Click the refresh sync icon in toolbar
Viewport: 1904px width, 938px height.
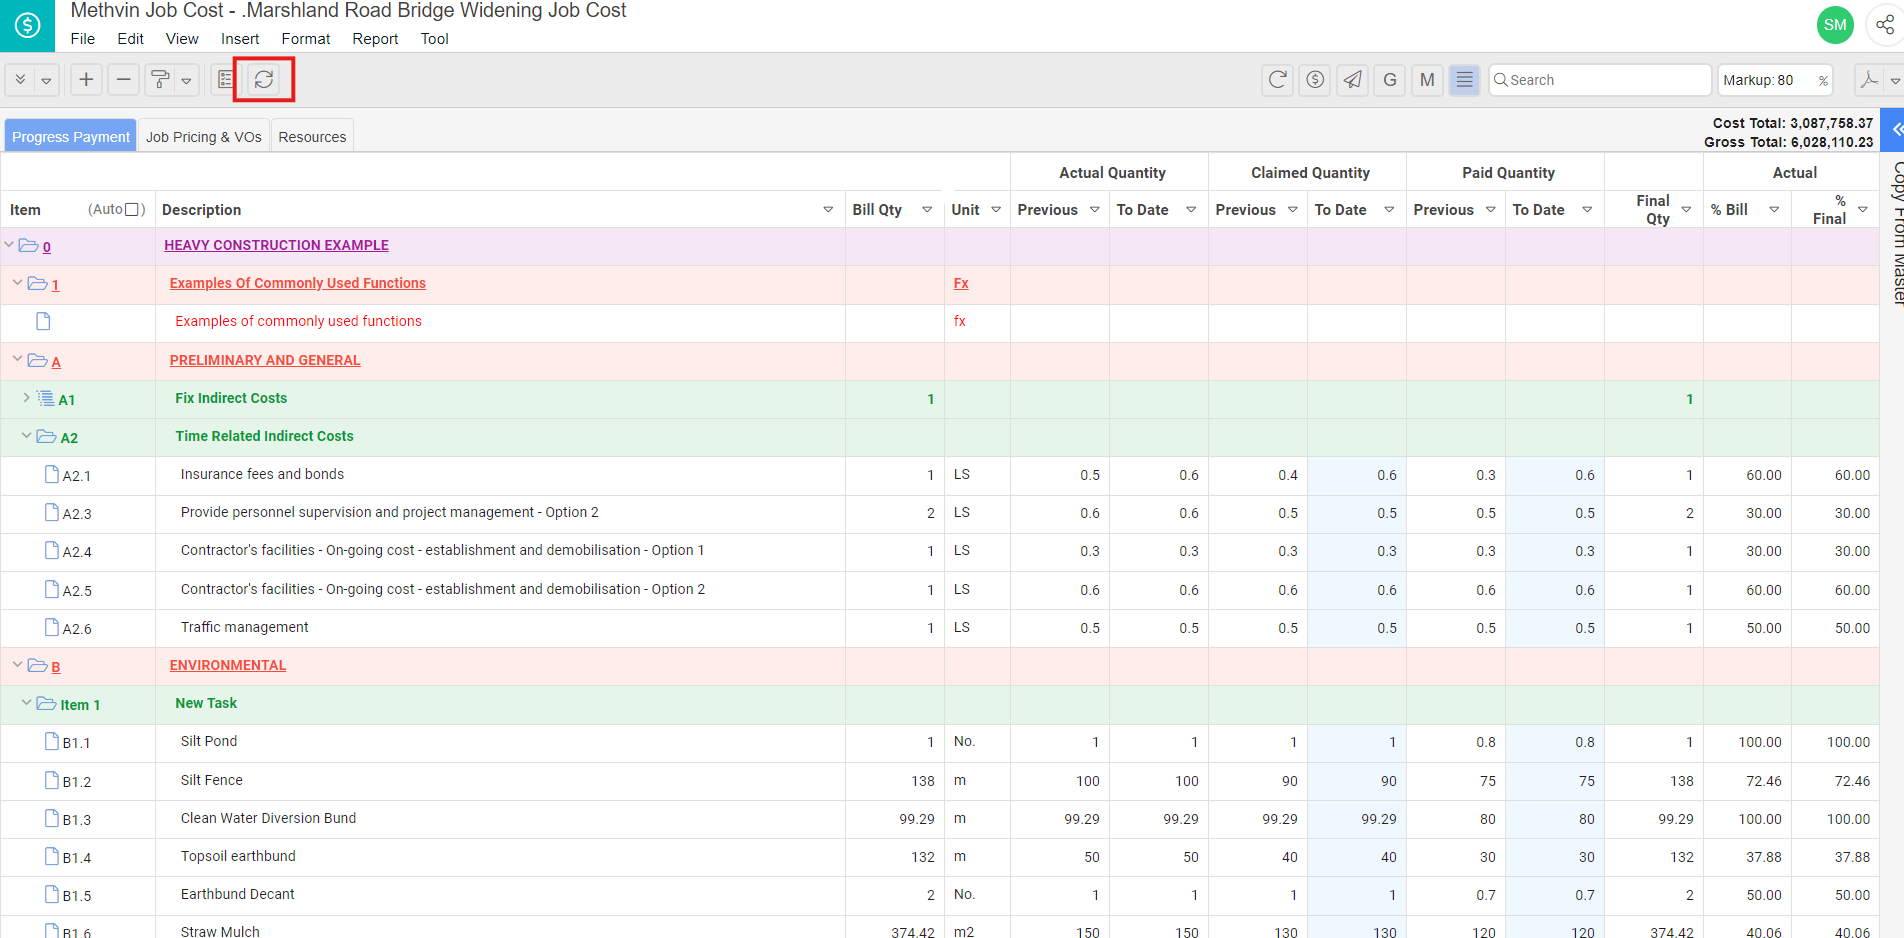[264, 80]
